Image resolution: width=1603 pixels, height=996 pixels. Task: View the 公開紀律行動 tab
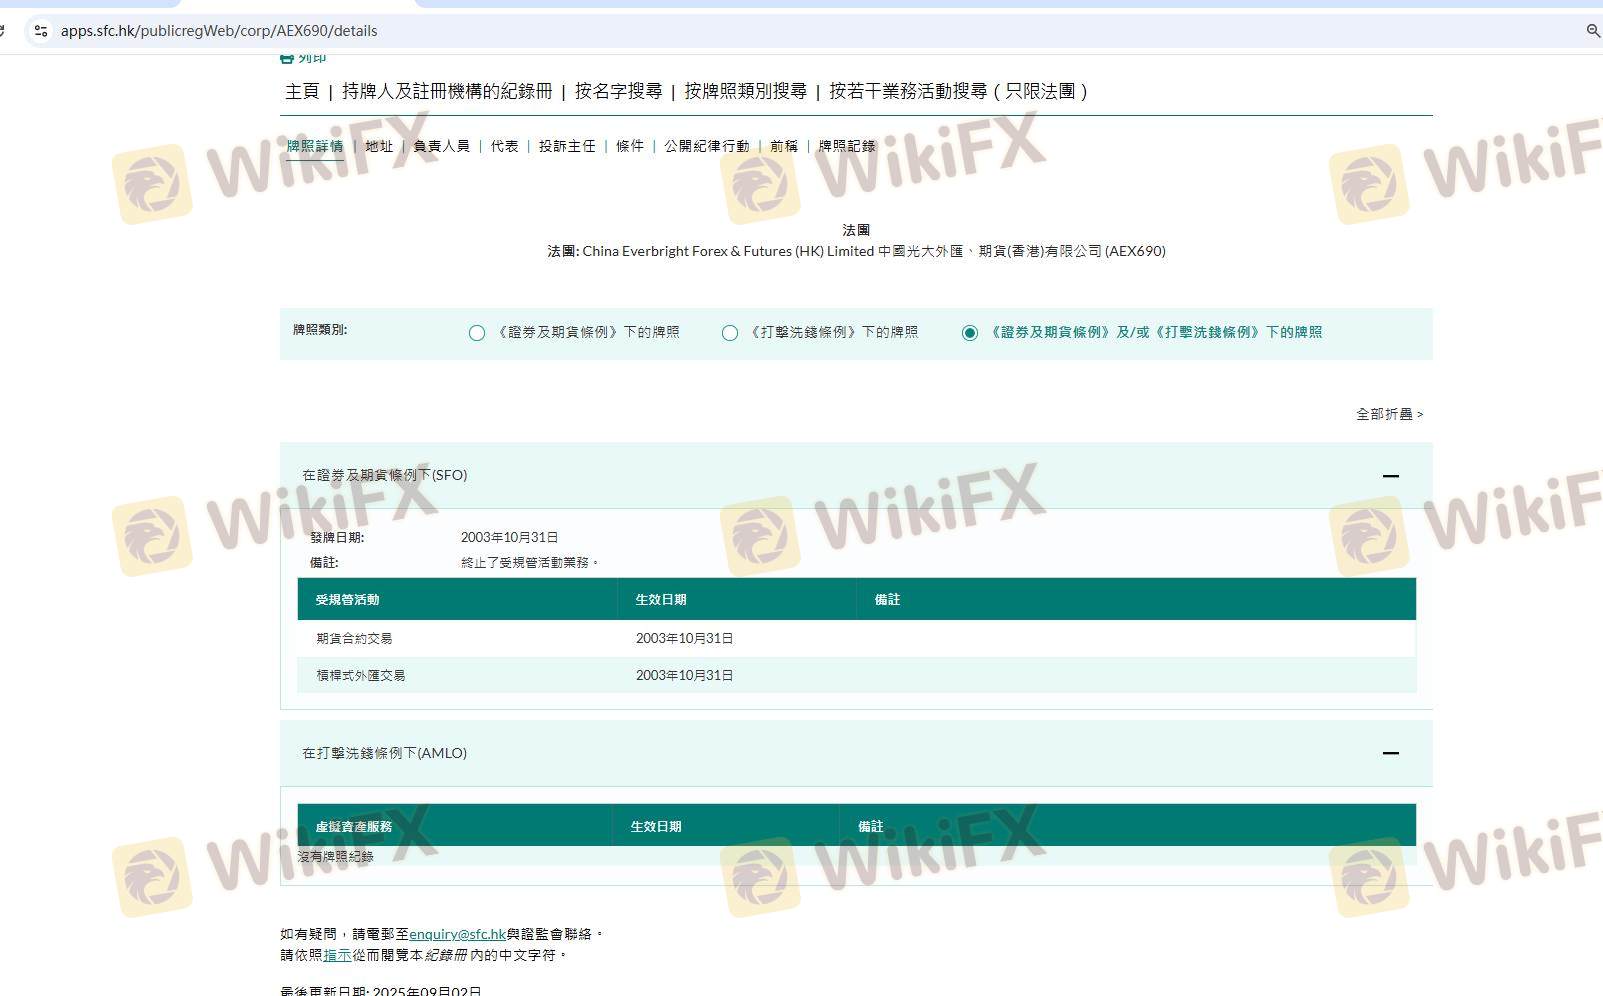(706, 146)
